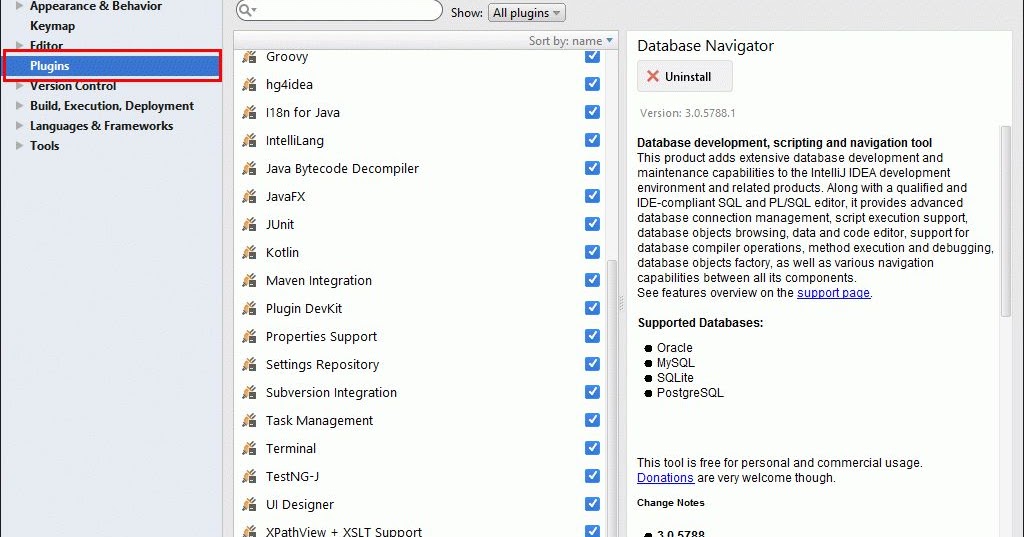The image size is (1024, 537).
Task: Click the red X uninstall icon
Action: (x=652, y=76)
